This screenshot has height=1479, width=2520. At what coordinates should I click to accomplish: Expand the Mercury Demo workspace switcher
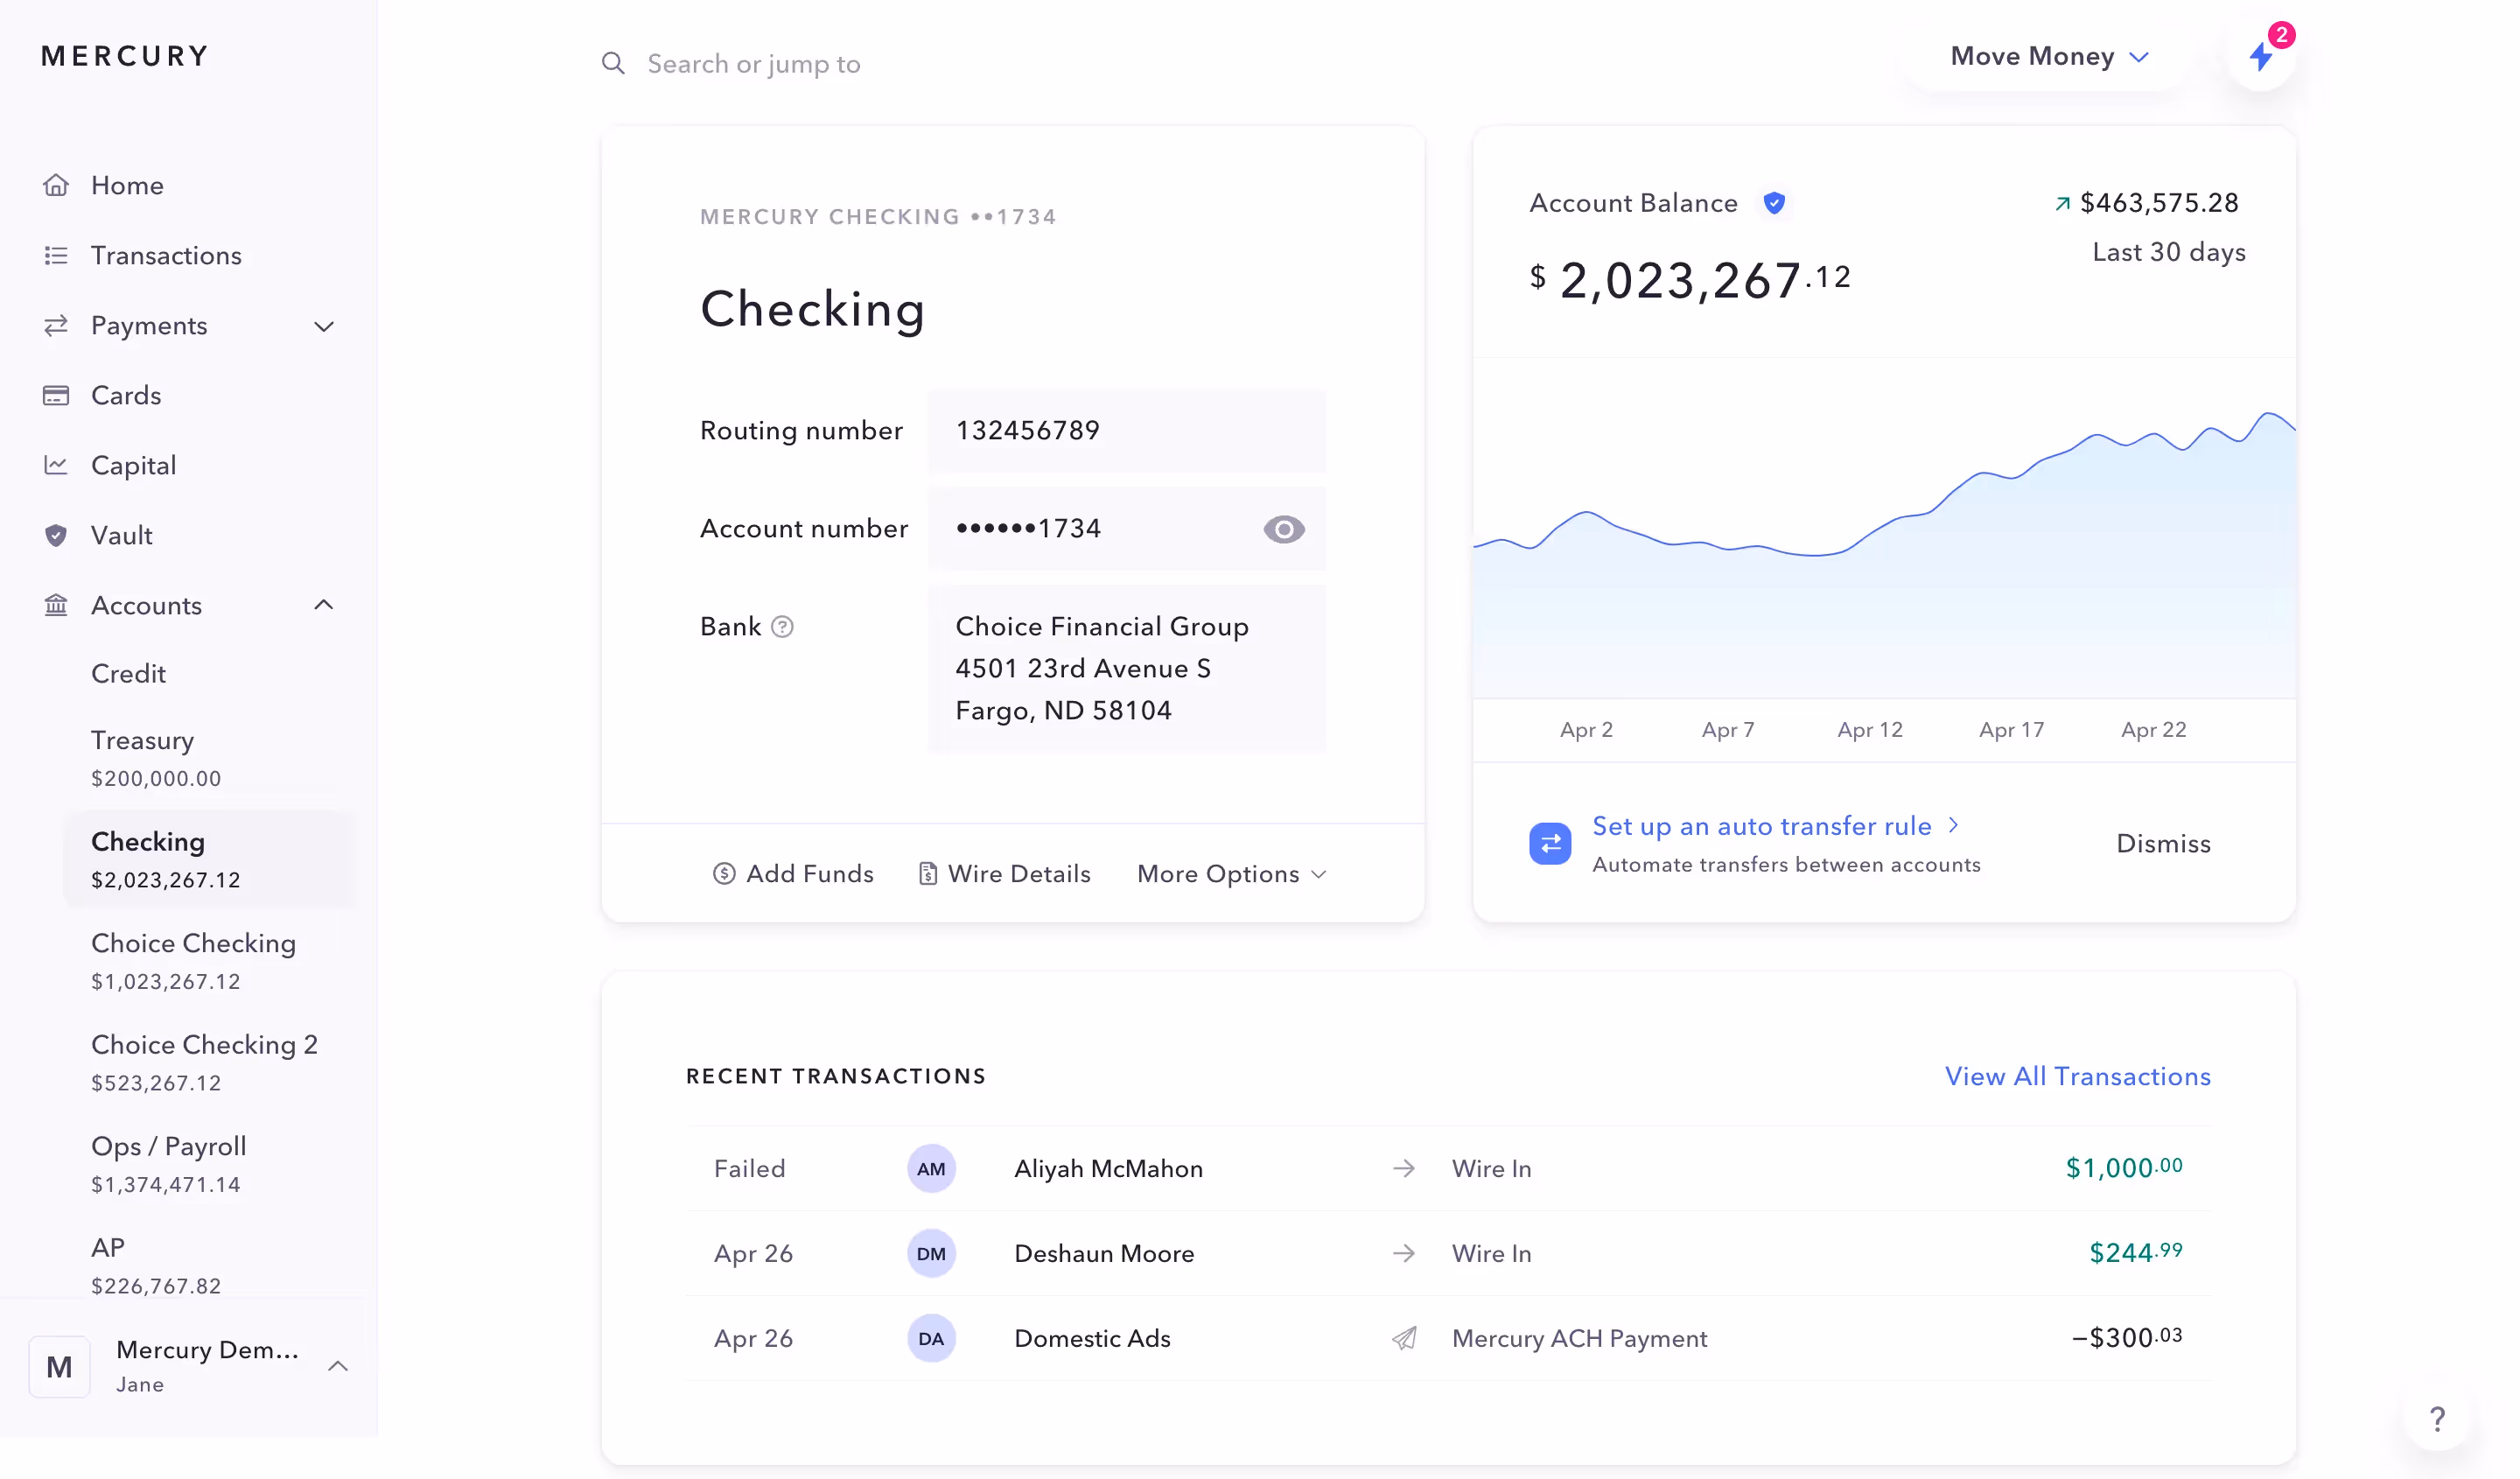(x=338, y=1366)
